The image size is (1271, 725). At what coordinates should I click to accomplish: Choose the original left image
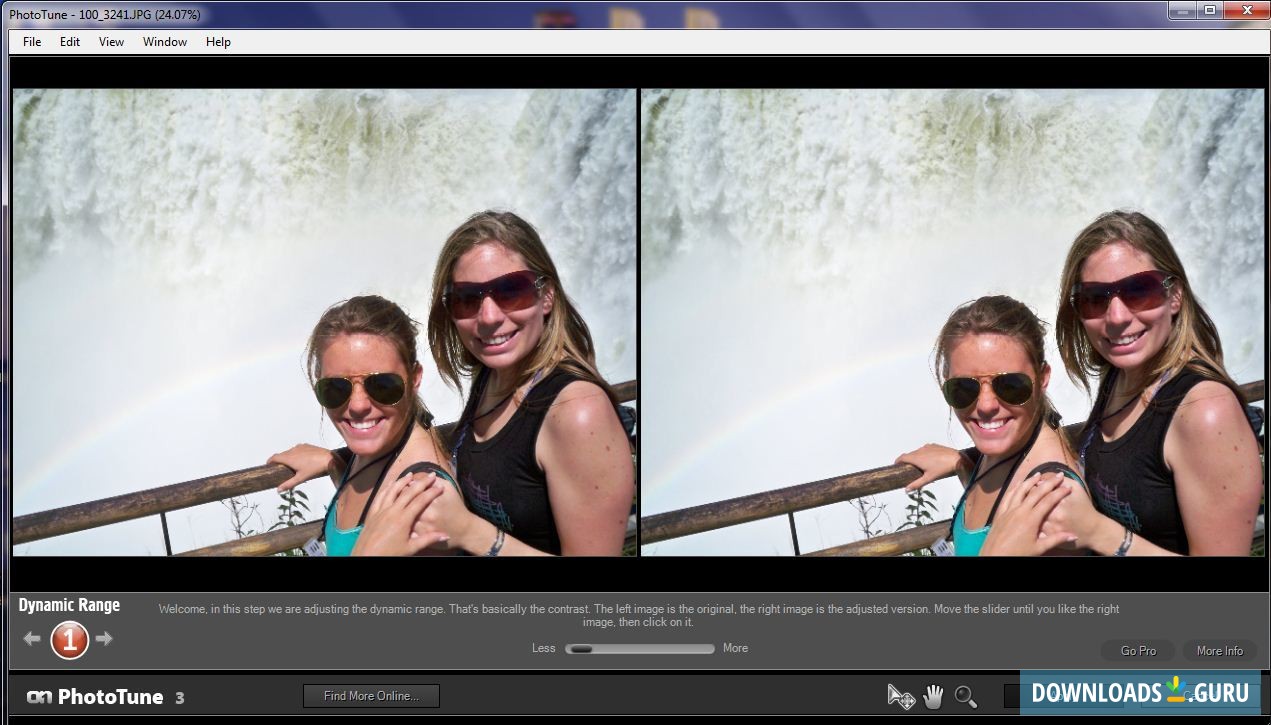pos(325,322)
